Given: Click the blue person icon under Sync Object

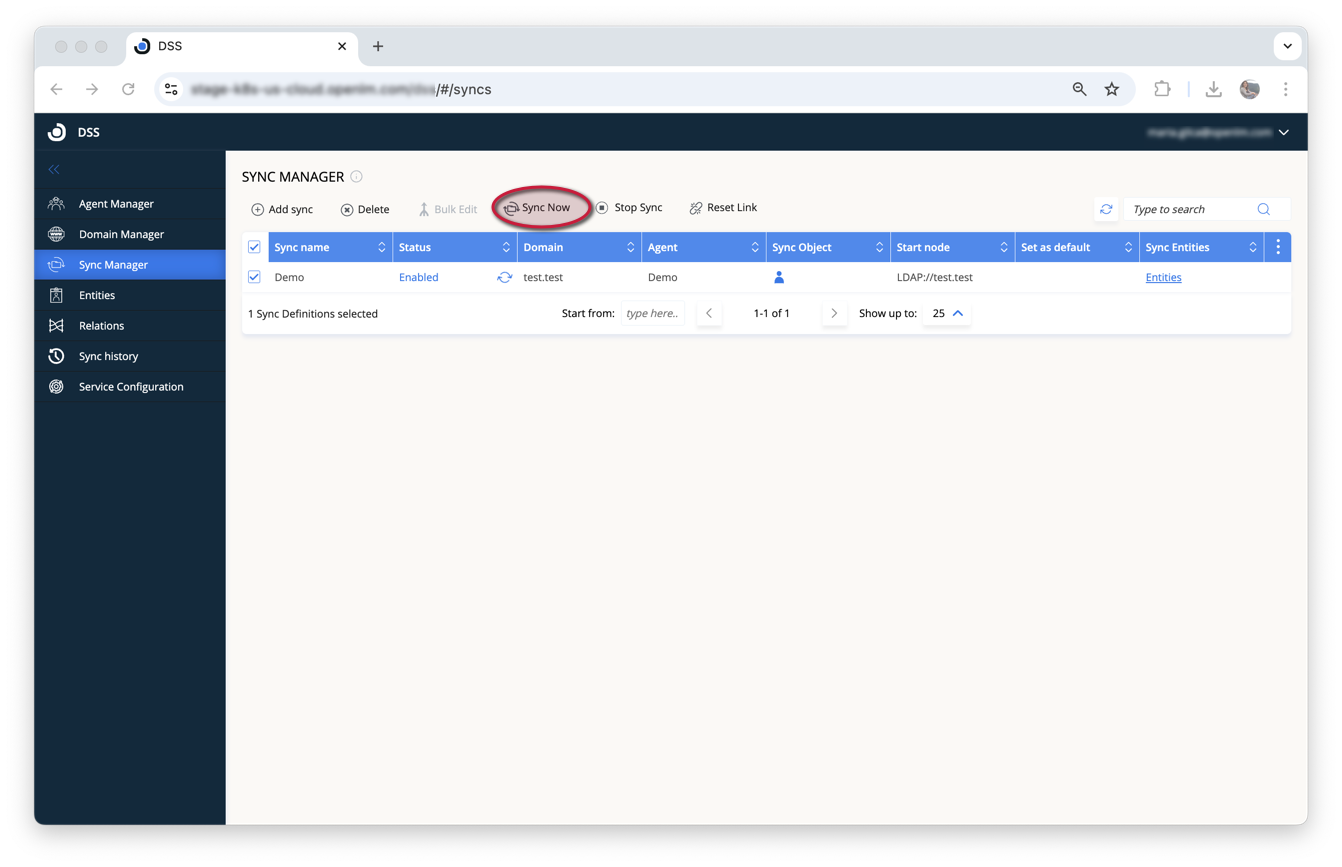Looking at the screenshot, I should pos(779,278).
